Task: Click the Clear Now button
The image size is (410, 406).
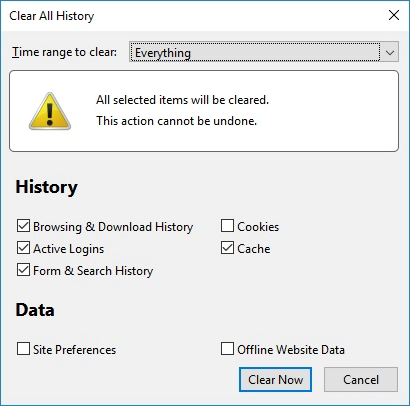Action: click(x=275, y=380)
